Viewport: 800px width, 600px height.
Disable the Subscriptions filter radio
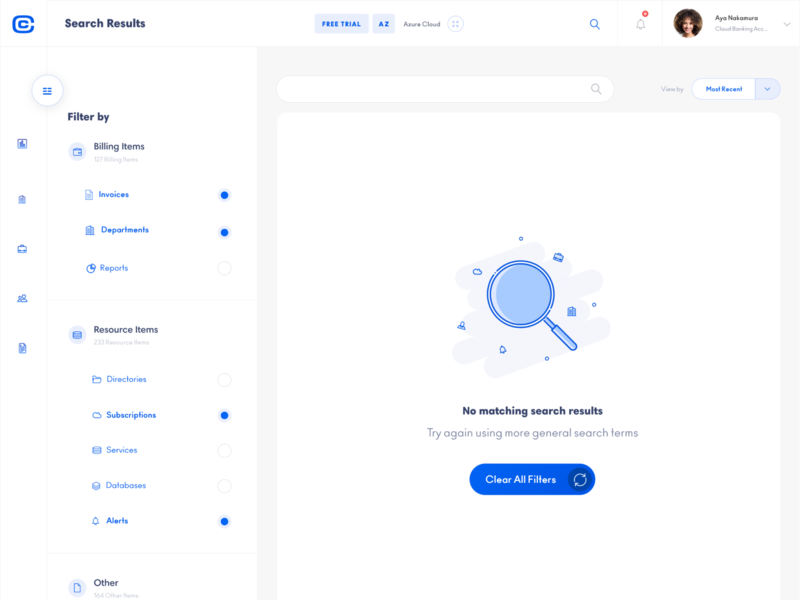click(x=224, y=415)
